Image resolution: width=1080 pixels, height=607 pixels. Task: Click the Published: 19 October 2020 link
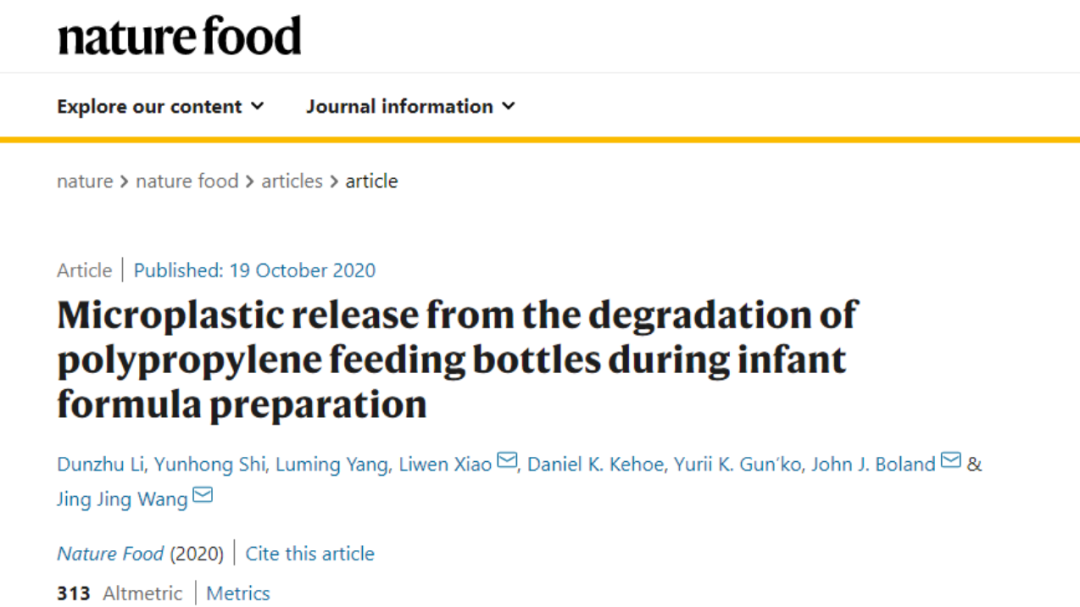point(254,270)
